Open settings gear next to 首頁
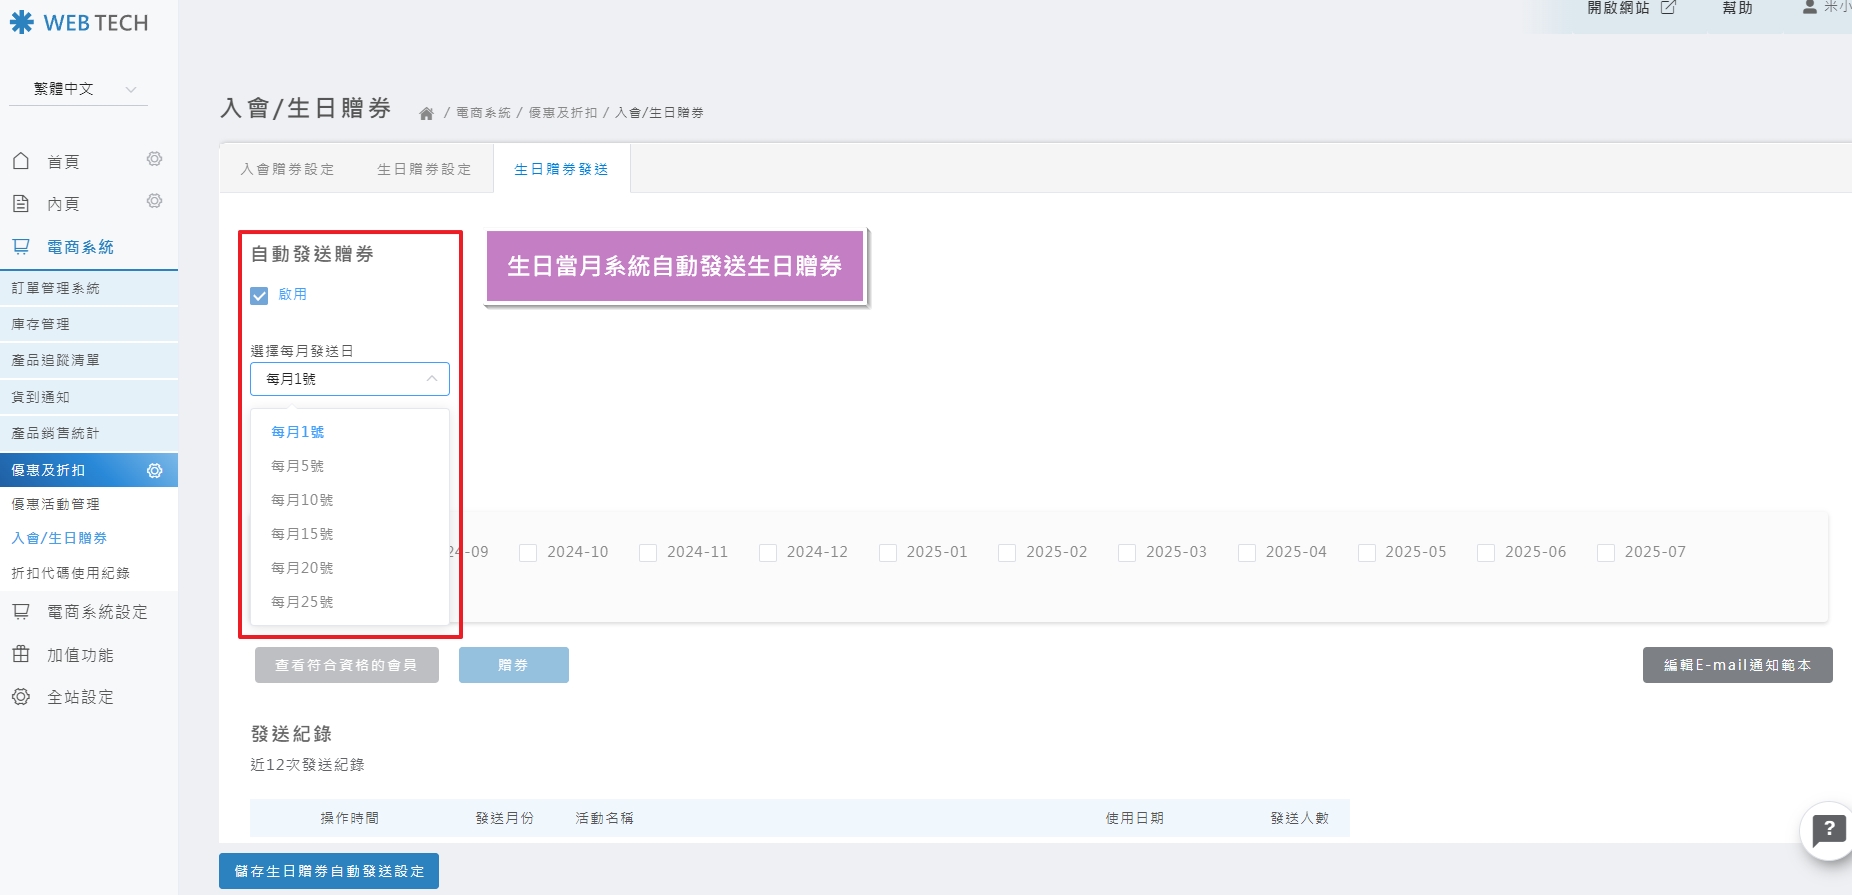The width and height of the screenshot is (1852, 895). coord(154,159)
